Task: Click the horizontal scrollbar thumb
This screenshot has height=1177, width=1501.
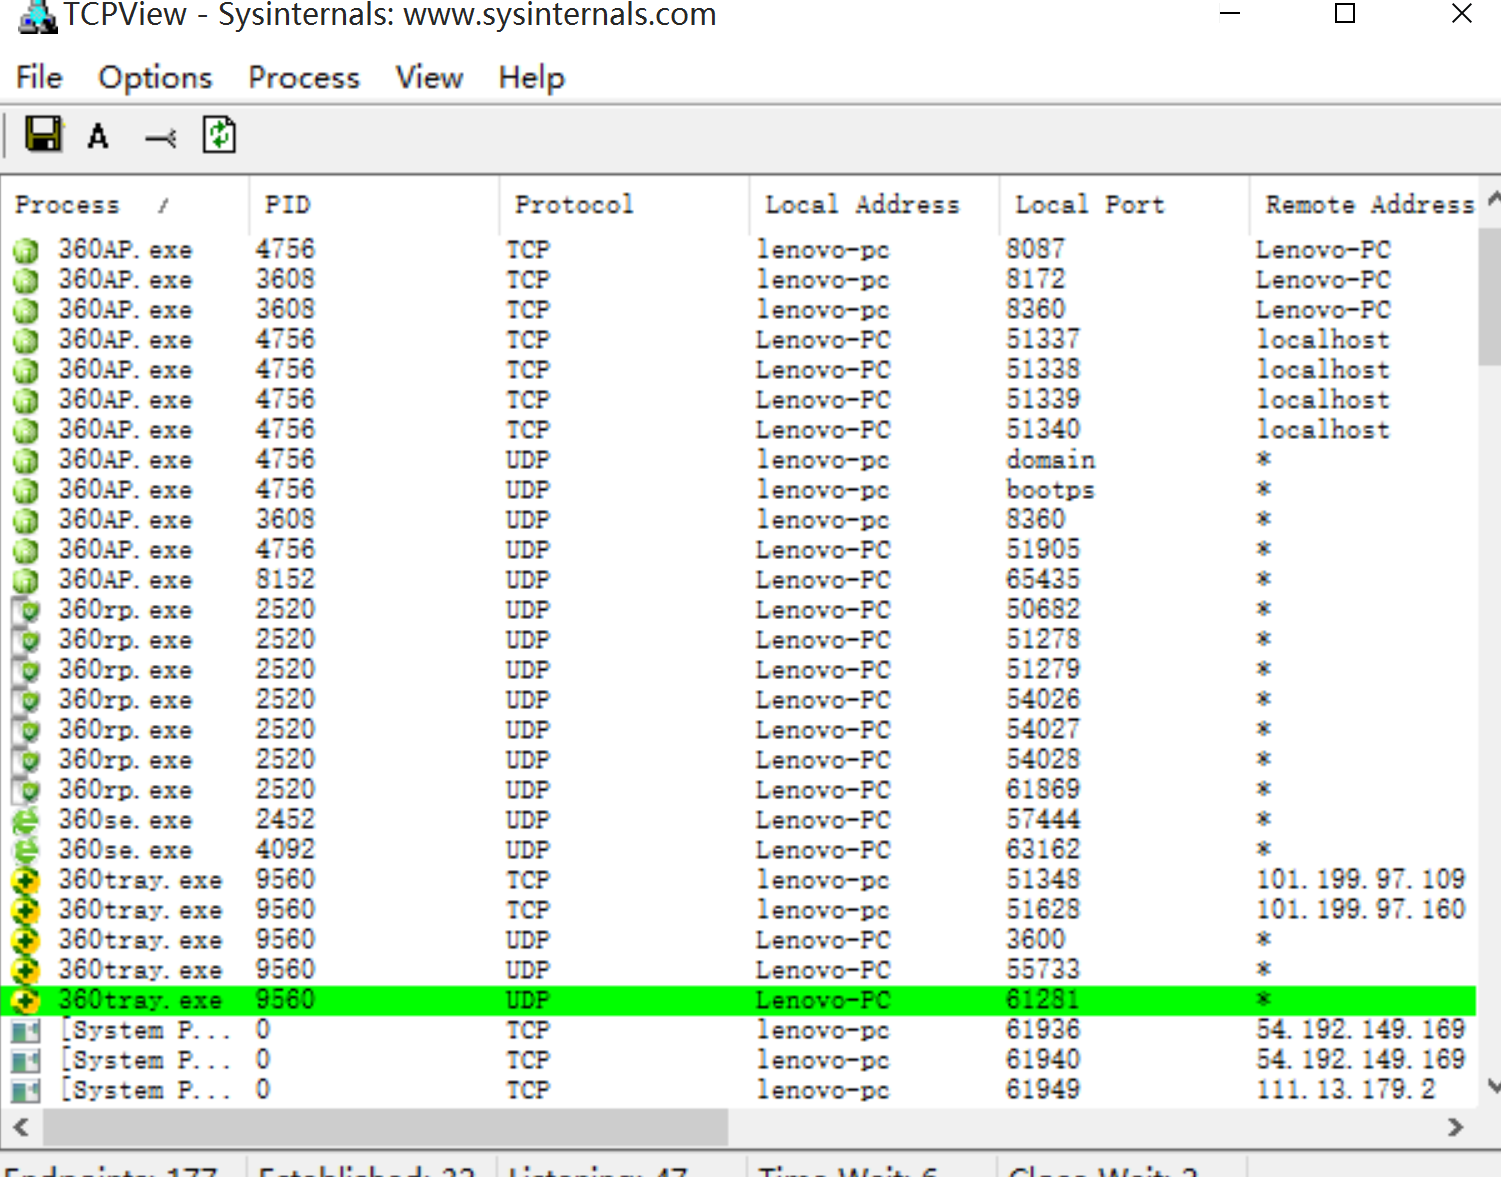Action: click(385, 1127)
